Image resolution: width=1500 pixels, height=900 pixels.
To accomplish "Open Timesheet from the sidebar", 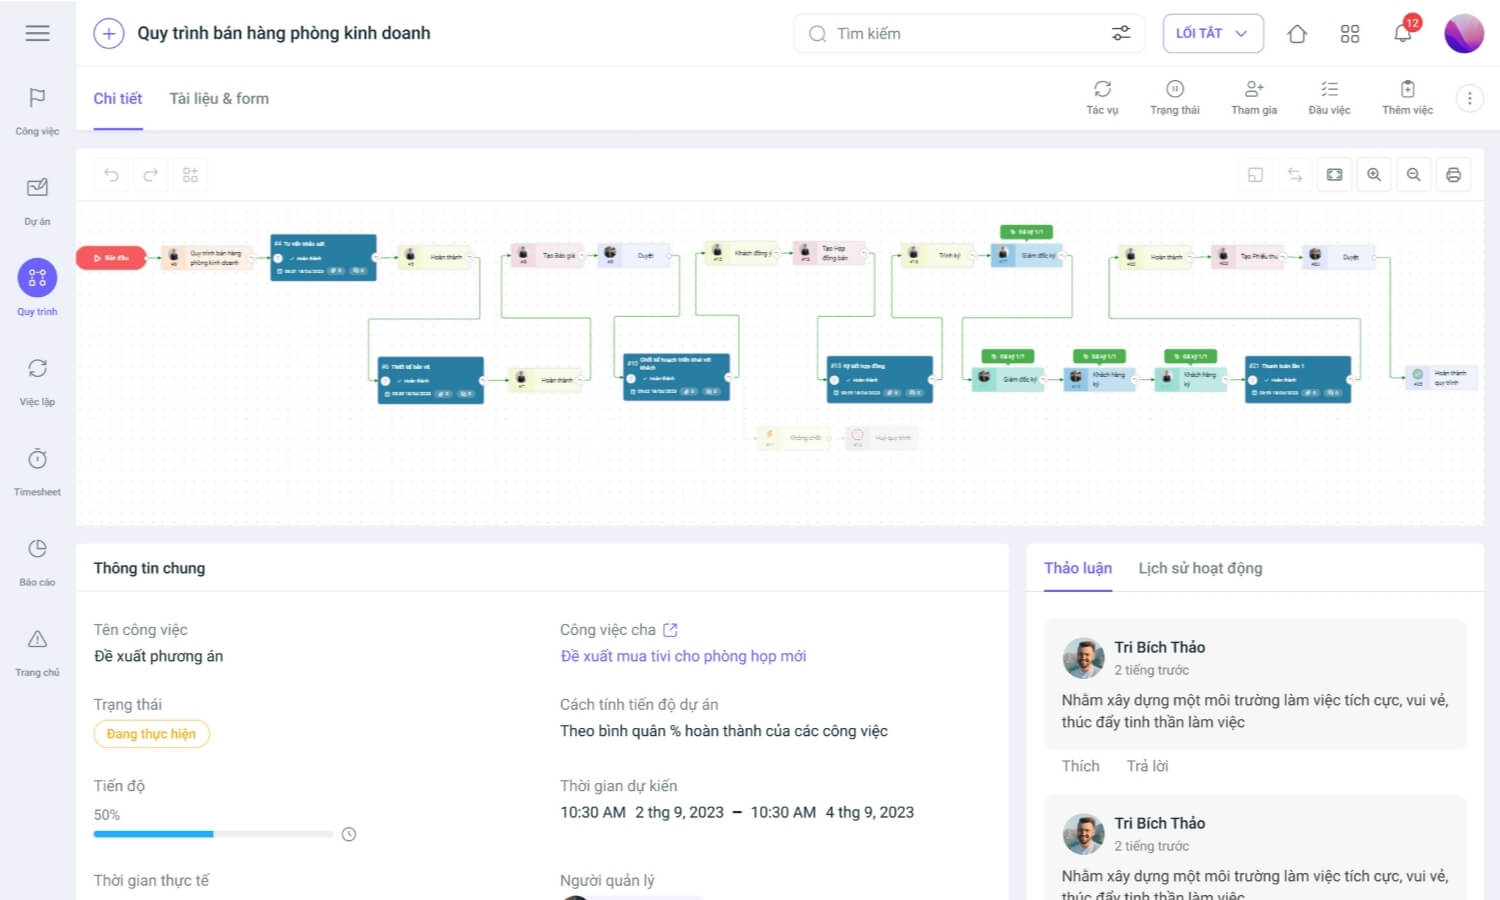I will (x=37, y=469).
